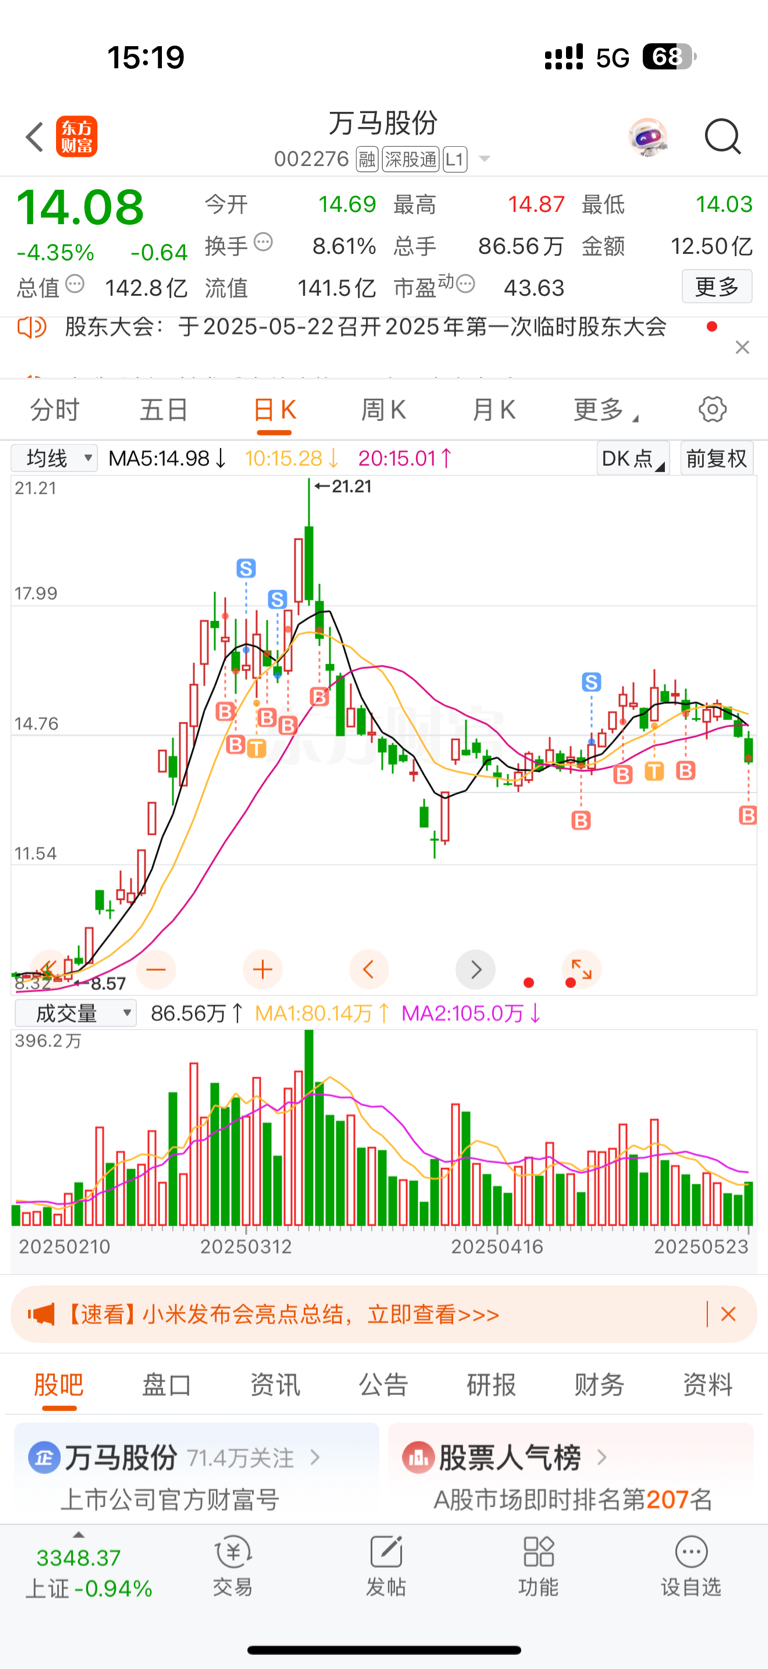The height and width of the screenshot is (1669, 768).
Task: Open the 均线 indicator dropdown
Action: tap(54, 458)
